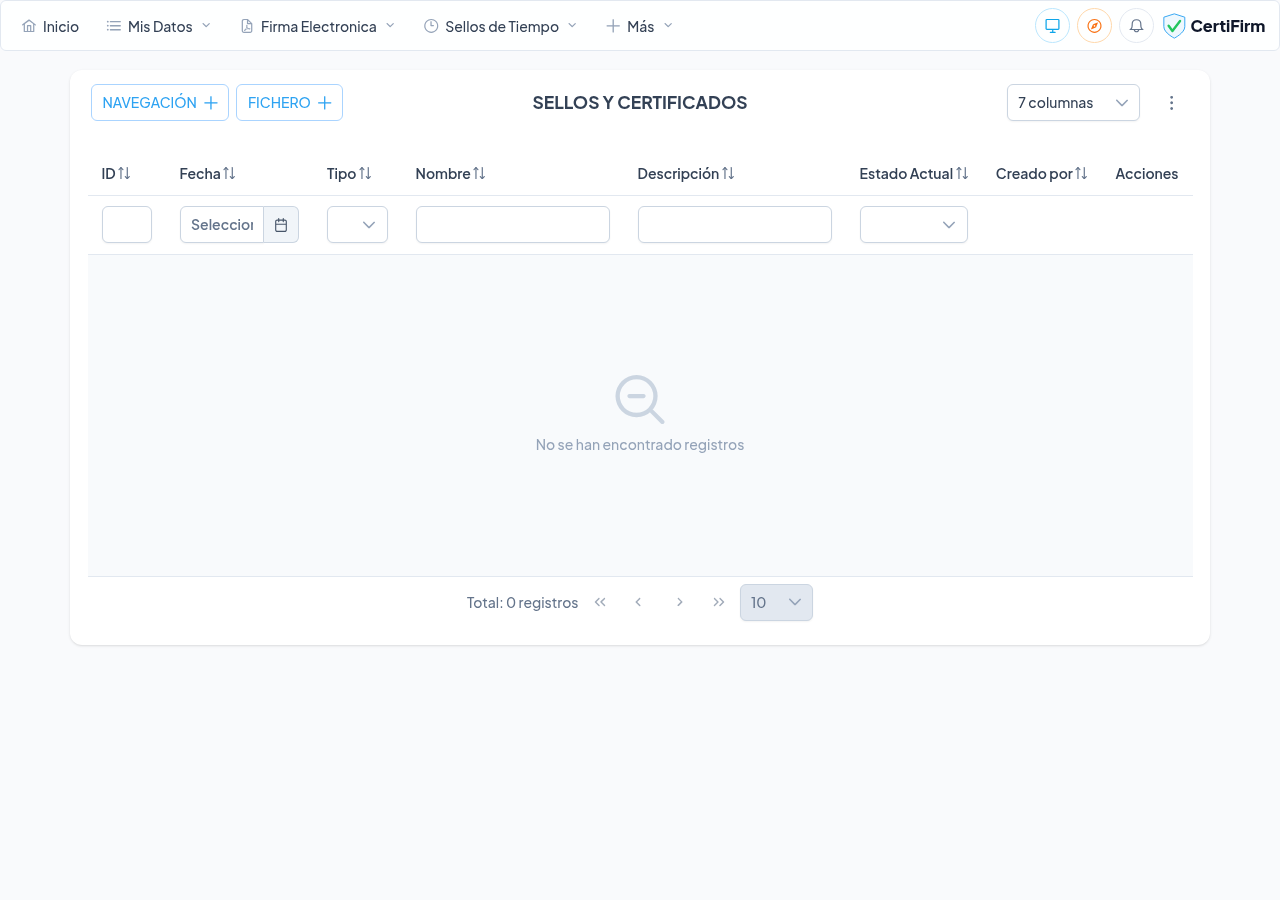Open the Estado Actual filter dropdown
Image resolution: width=1280 pixels, height=900 pixels.
pyautogui.click(x=913, y=225)
